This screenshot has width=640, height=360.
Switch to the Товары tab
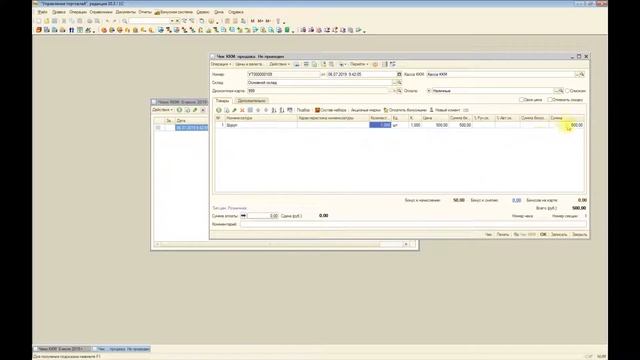pos(222,100)
